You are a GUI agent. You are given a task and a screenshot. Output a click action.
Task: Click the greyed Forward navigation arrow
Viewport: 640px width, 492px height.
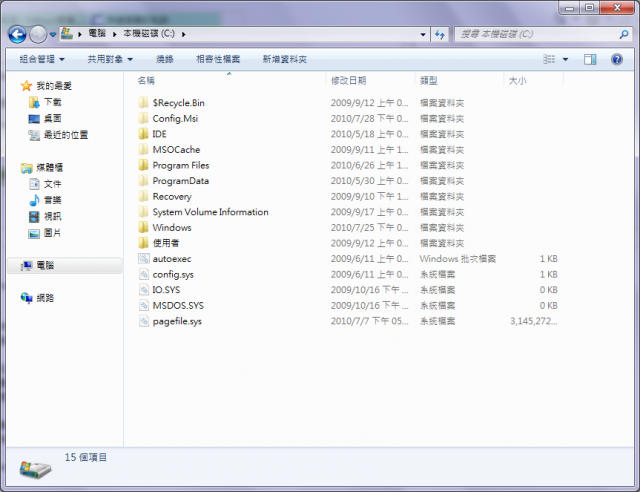38,34
